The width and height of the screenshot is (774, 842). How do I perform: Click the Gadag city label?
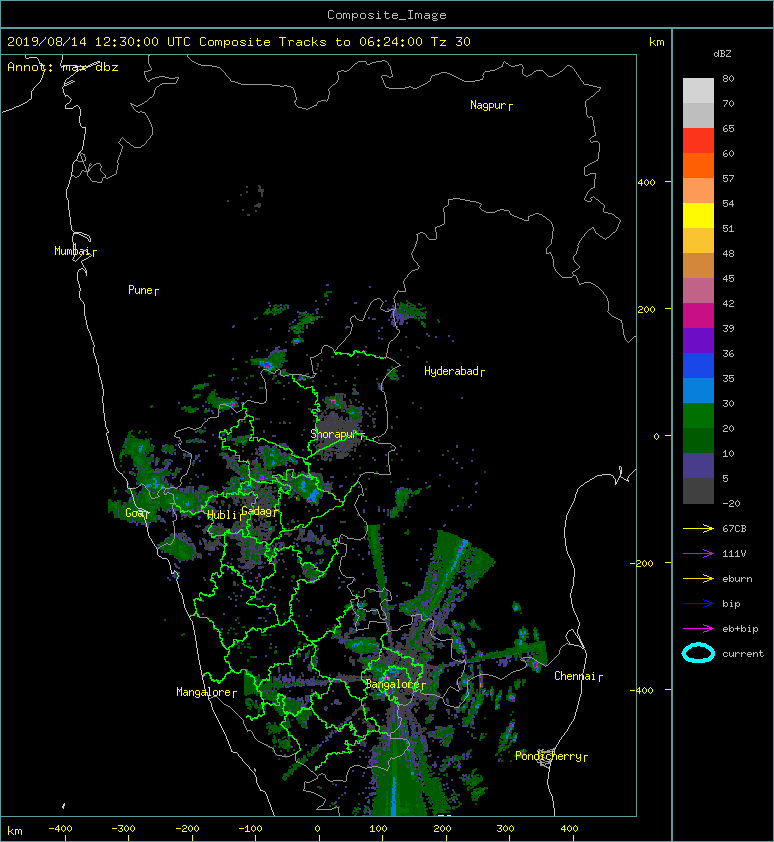pyautogui.click(x=257, y=511)
